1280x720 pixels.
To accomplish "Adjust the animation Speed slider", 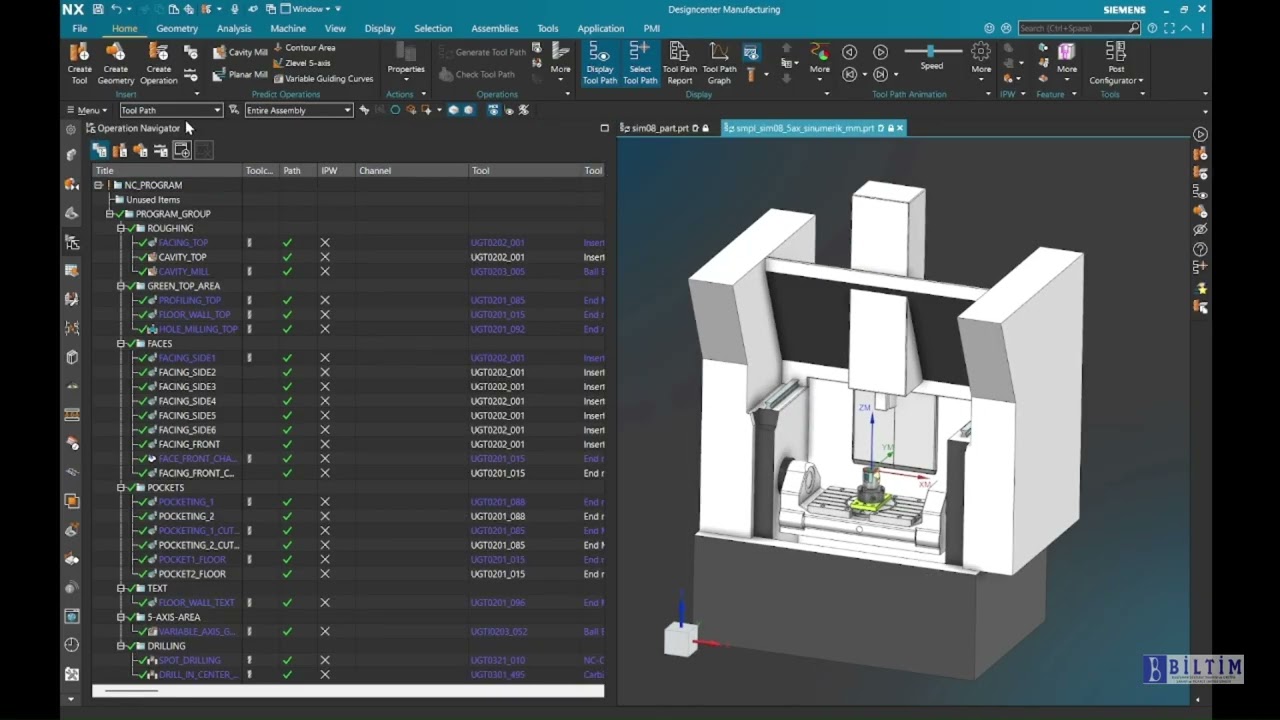I will click(931, 51).
